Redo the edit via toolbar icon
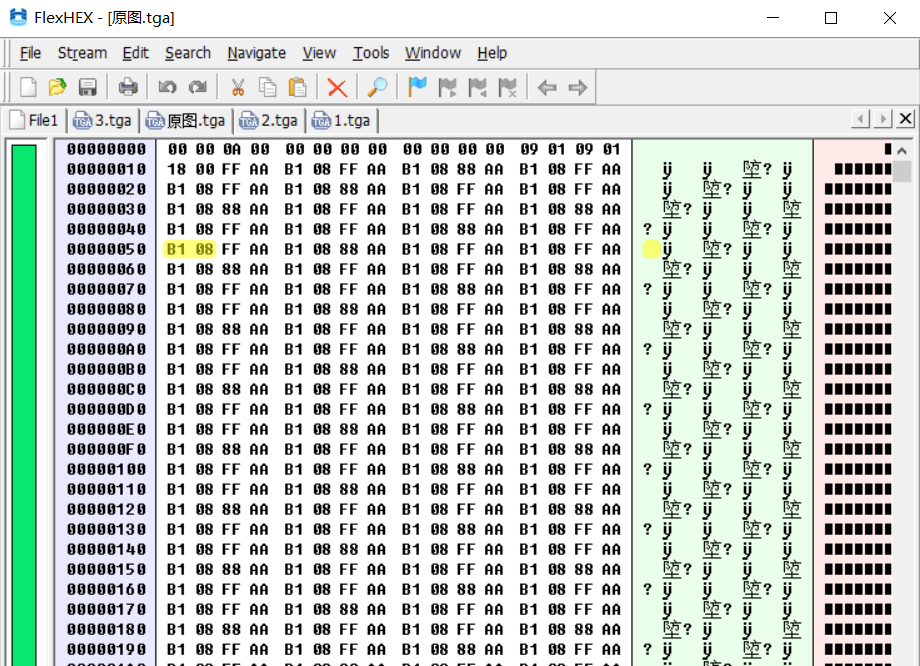The image size is (920, 666). (x=198, y=87)
